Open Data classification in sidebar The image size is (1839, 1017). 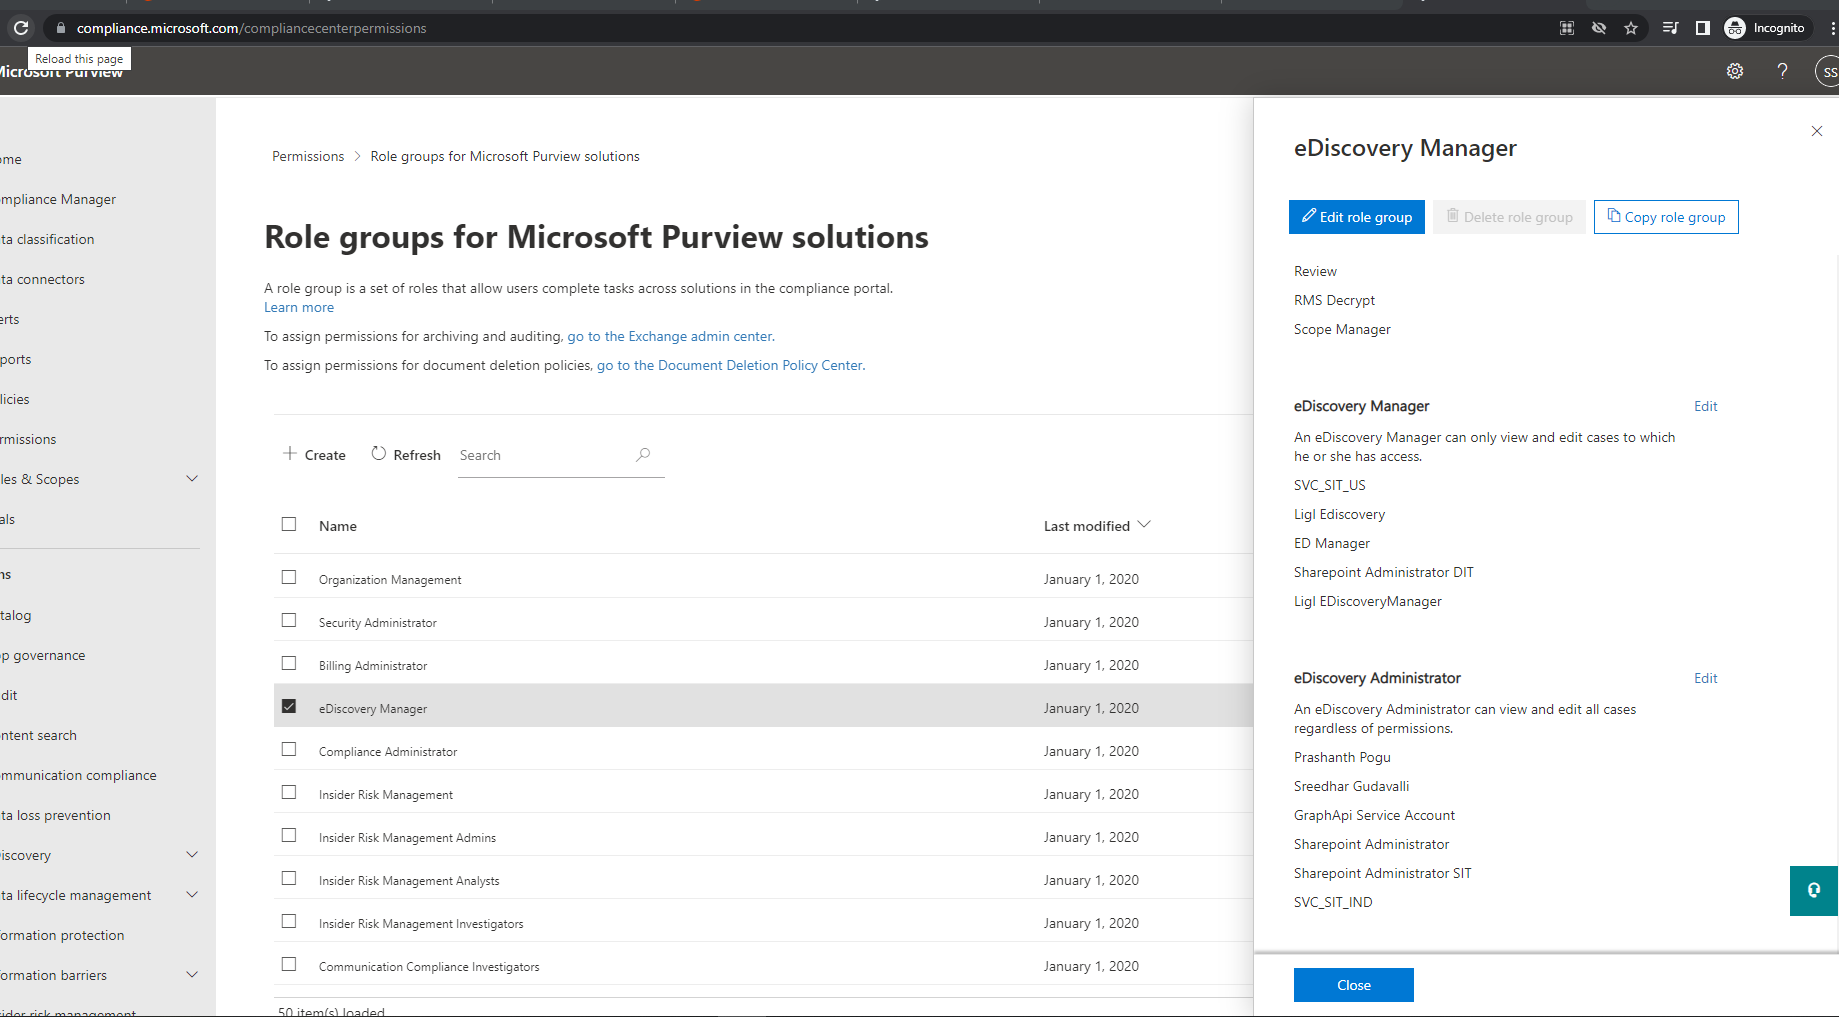(x=47, y=239)
